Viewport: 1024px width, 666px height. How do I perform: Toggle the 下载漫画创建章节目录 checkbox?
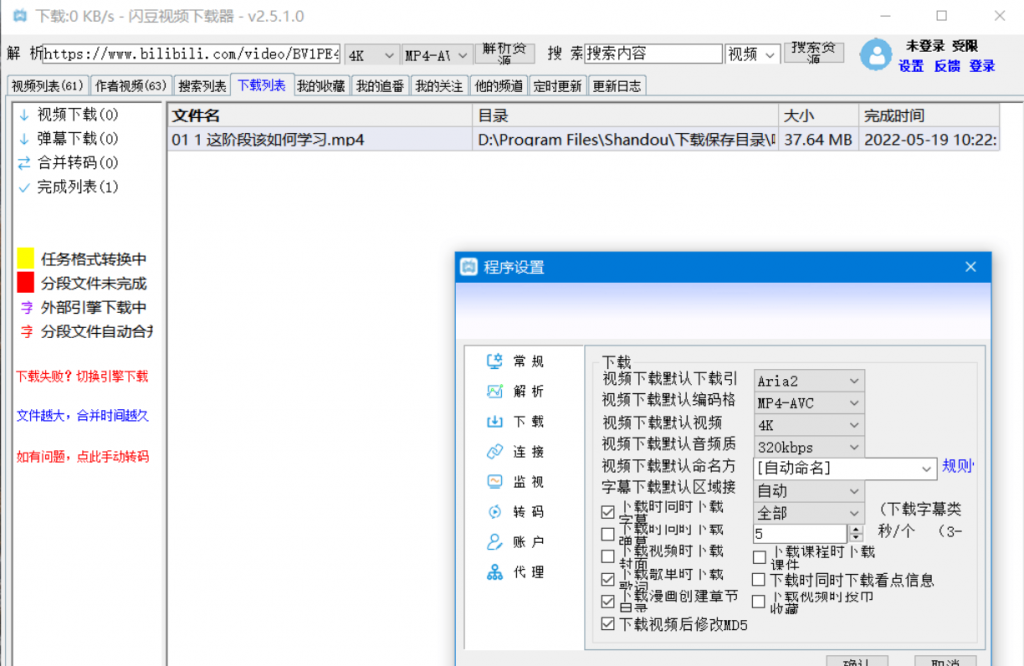pos(608,601)
